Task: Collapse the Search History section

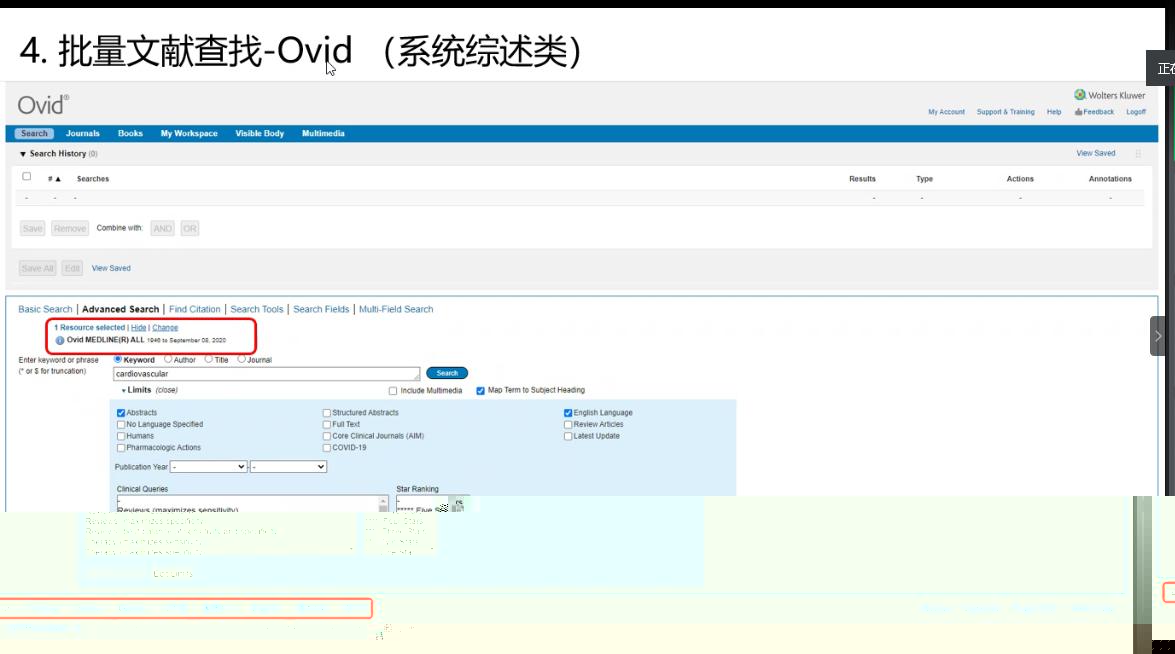Action: (22, 154)
